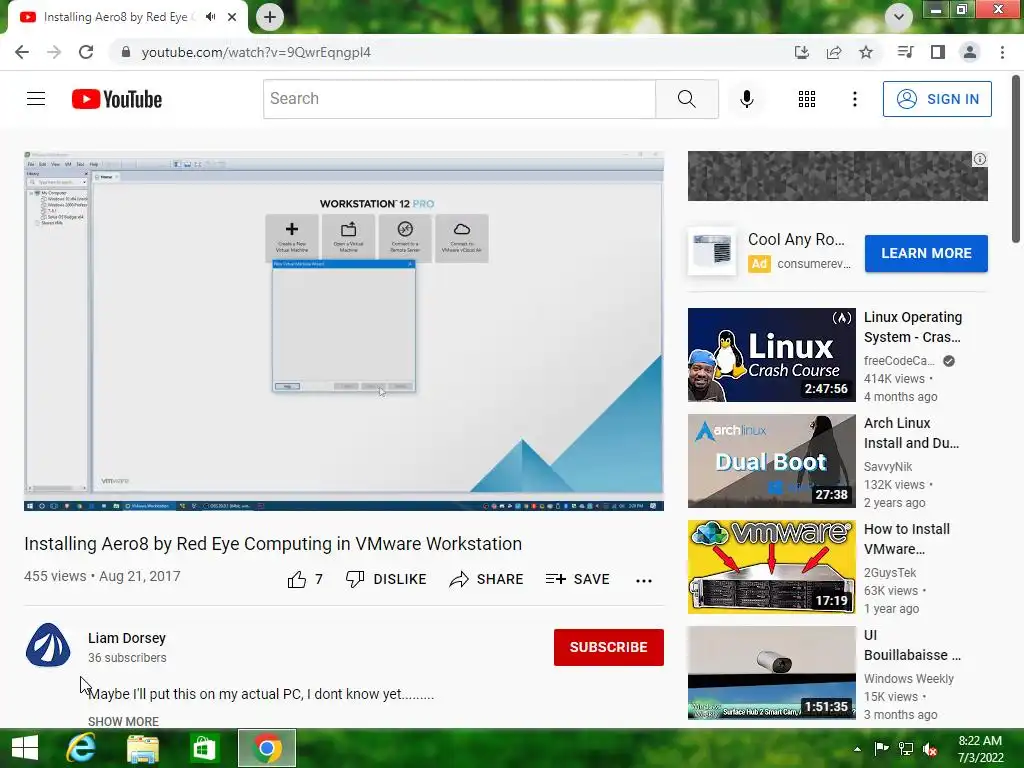Click SIGN IN button

tap(937, 99)
